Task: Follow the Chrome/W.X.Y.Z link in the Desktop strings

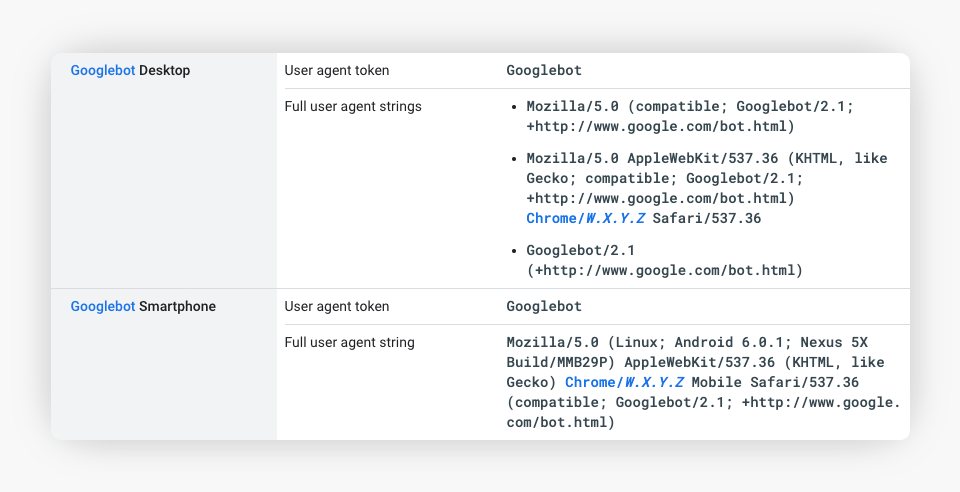Action: (585, 218)
